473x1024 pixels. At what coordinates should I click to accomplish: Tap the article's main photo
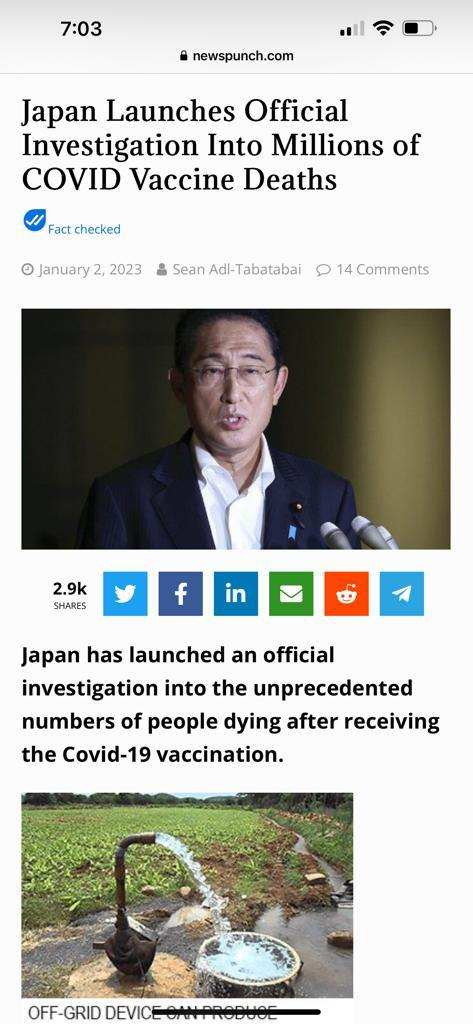click(236, 429)
